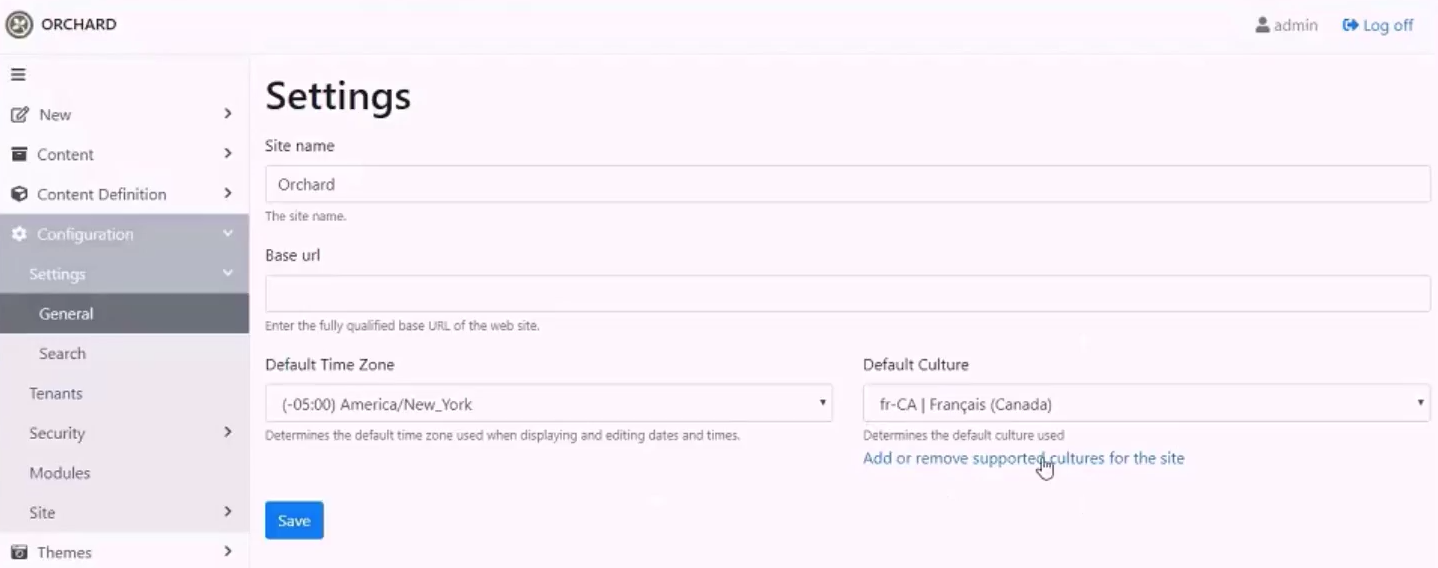
Task: Open the Default Time Zone dropdown
Action: coord(548,404)
